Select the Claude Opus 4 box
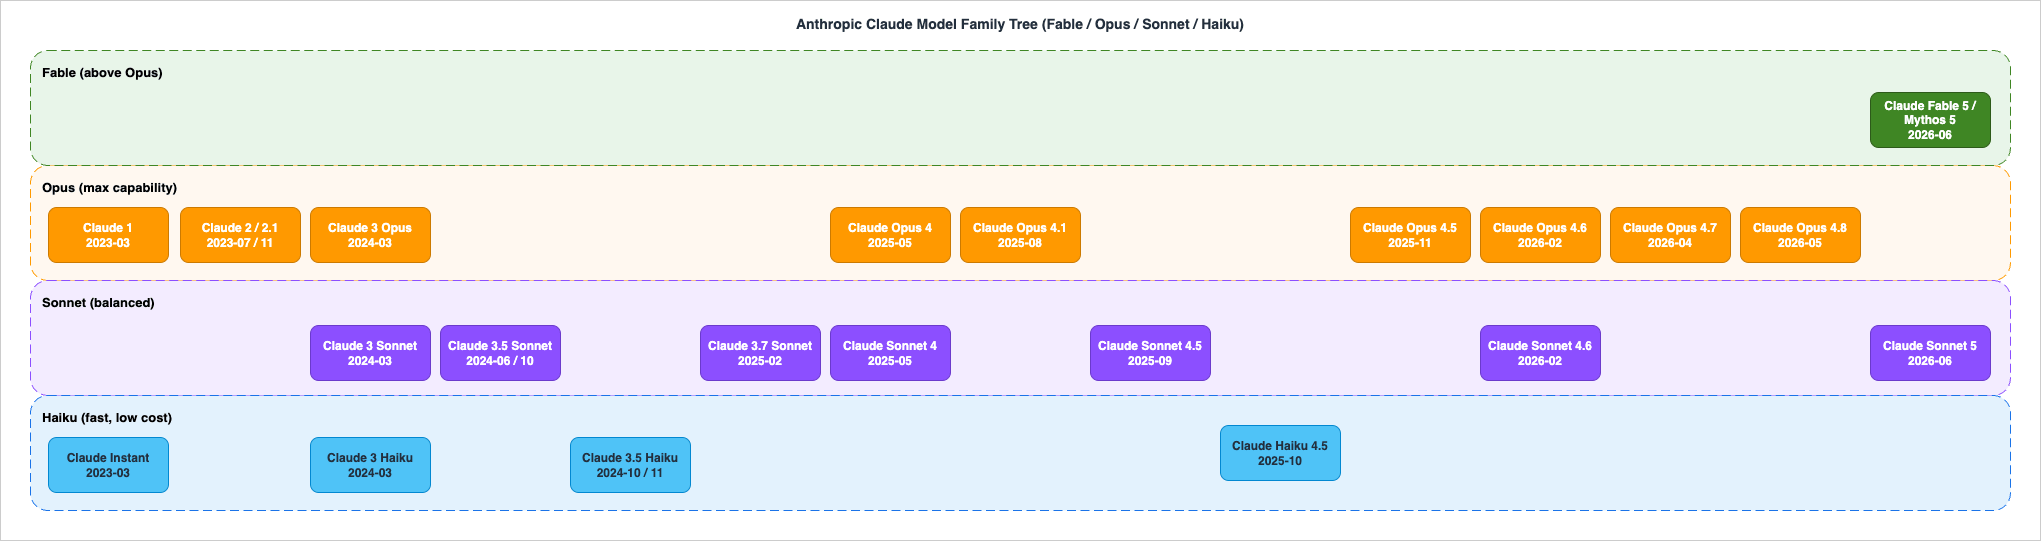Screen dimensions: 2041x541 coord(890,235)
